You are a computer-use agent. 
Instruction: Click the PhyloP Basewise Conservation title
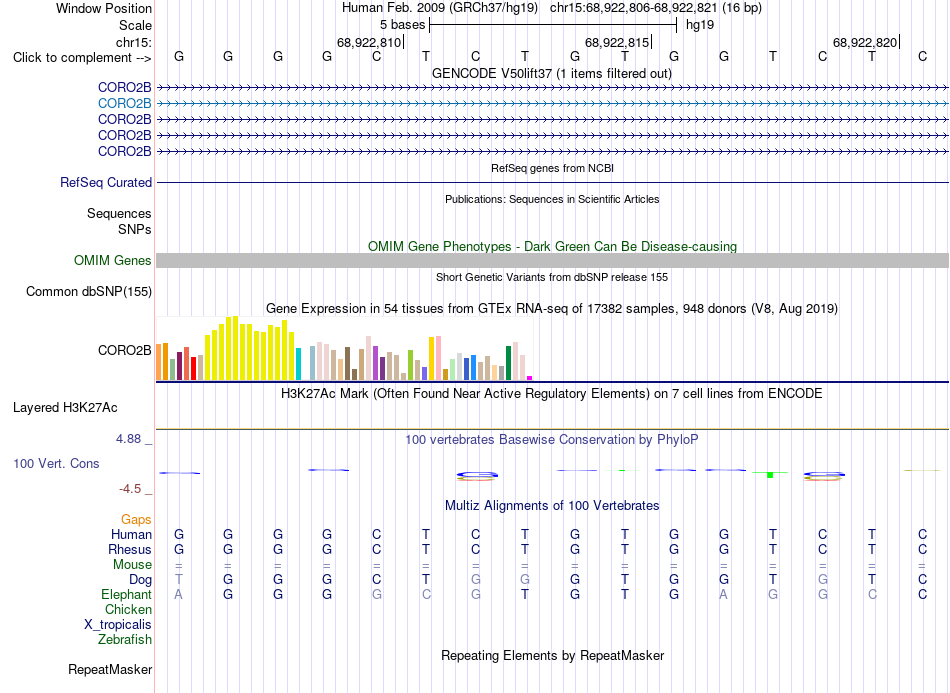click(x=552, y=439)
